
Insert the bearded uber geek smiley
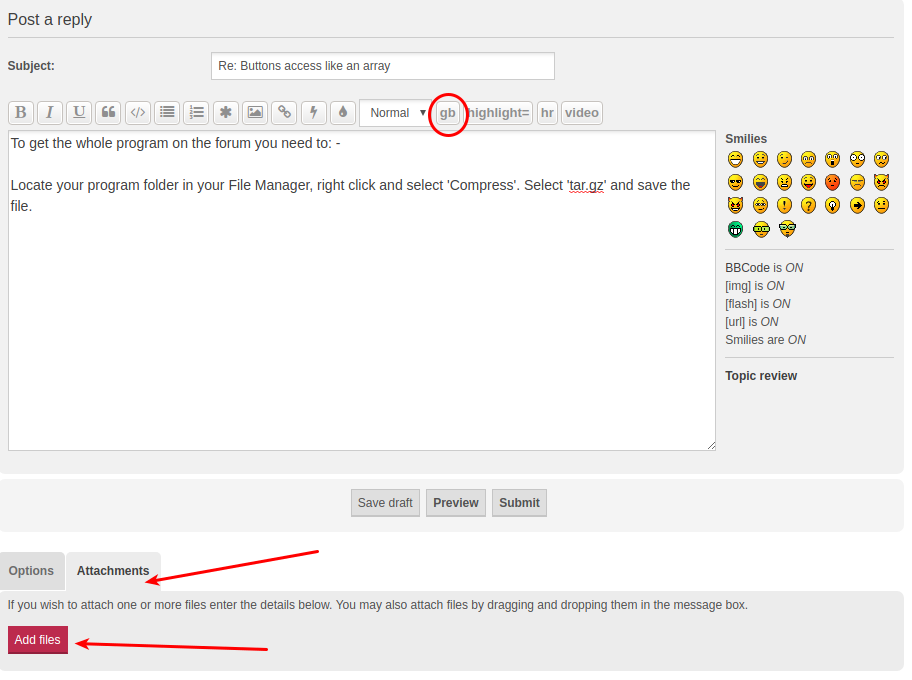click(788, 229)
